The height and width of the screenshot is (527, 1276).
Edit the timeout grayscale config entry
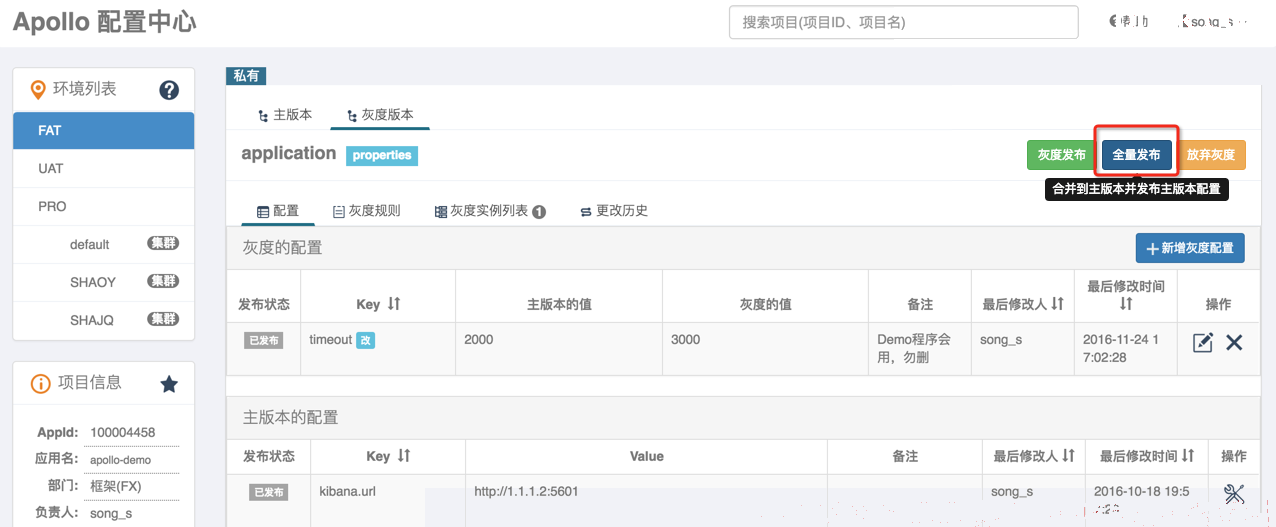pos(1202,342)
